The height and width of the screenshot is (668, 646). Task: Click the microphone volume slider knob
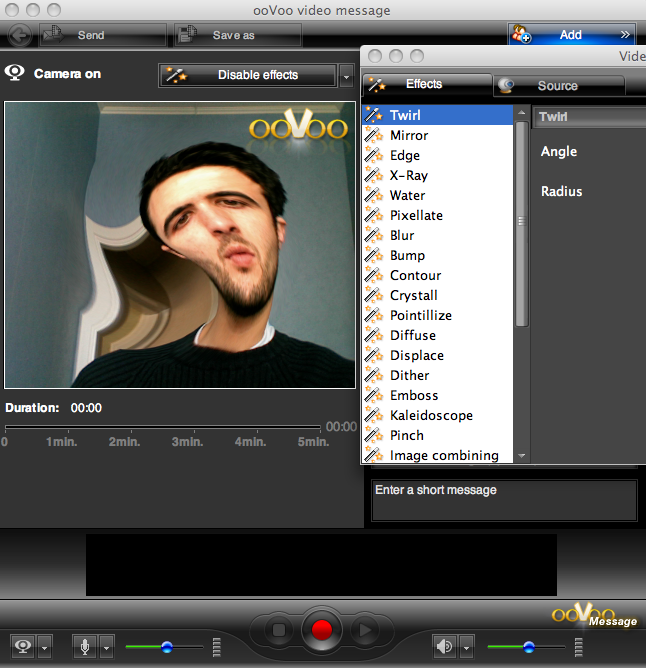pyautogui.click(x=167, y=647)
